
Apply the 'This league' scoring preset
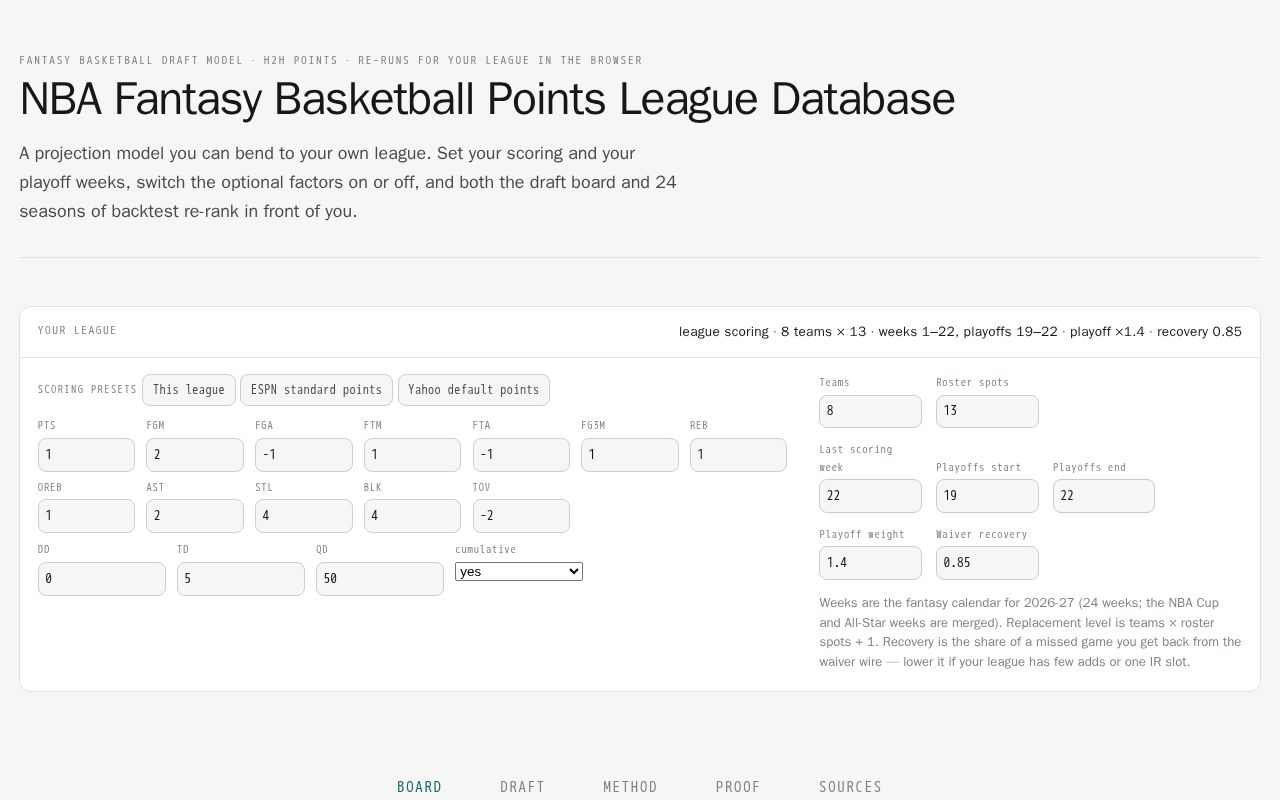point(189,390)
